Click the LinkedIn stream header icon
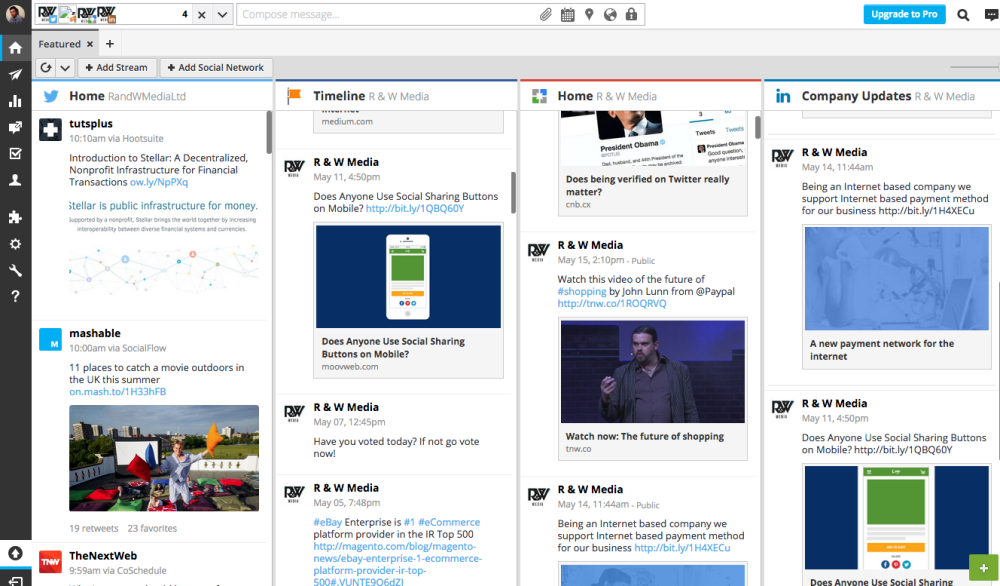The width and height of the screenshot is (1000, 586). [783, 96]
